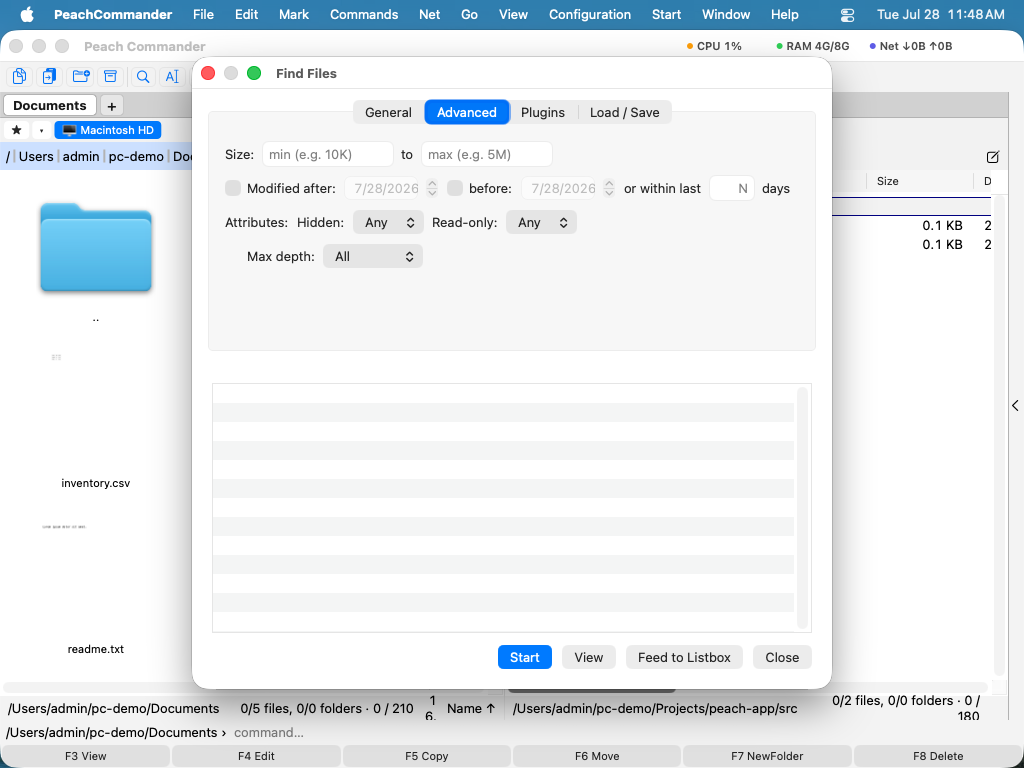Image resolution: width=1024 pixels, height=768 pixels.
Task: Click the pc-demo path segment
Action: 136,156
